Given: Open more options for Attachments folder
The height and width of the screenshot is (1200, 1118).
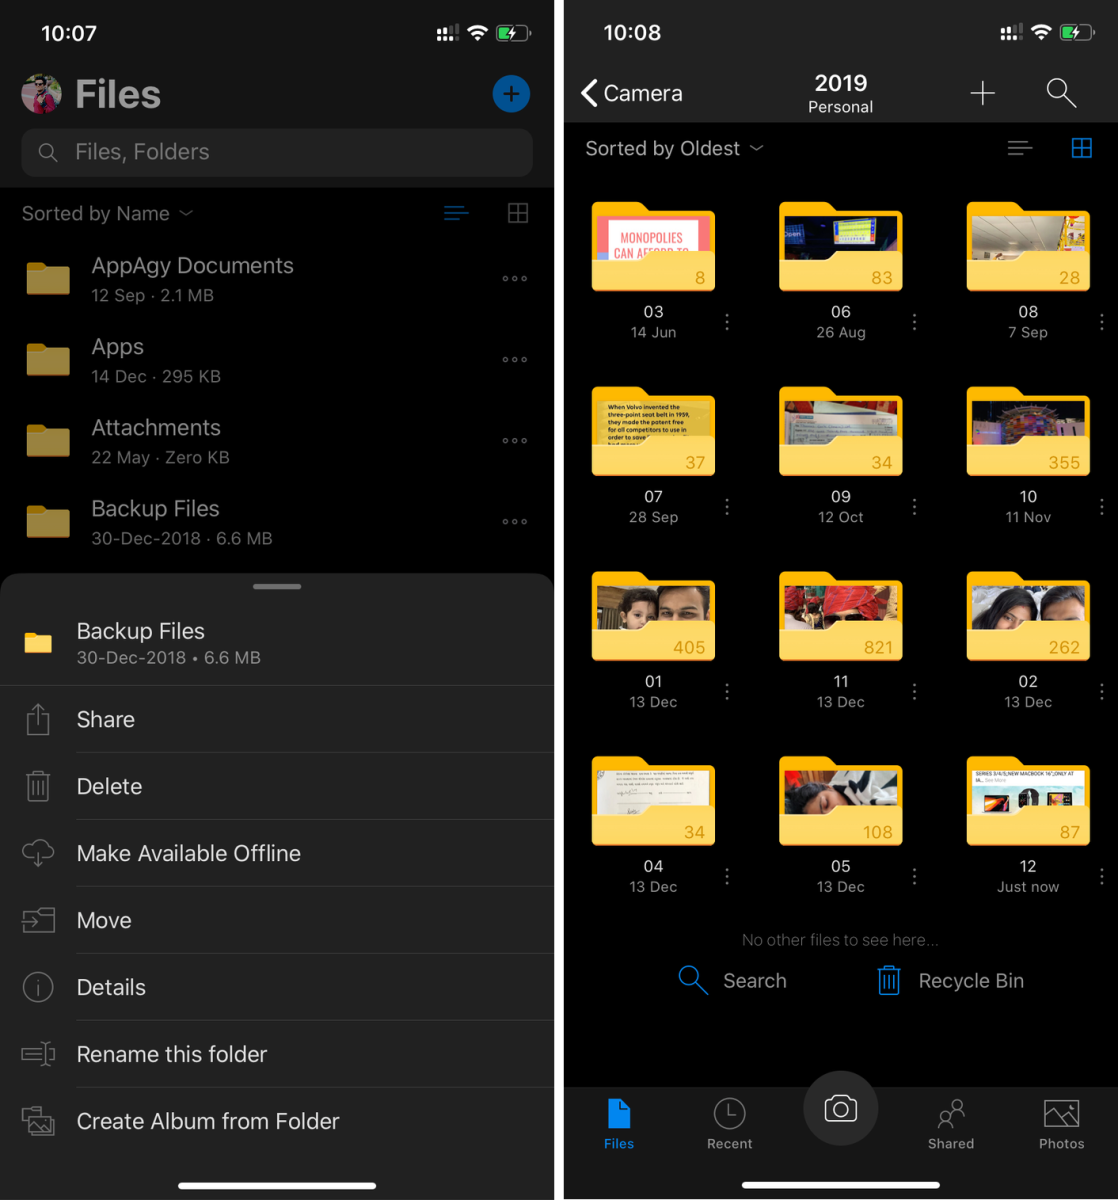Looking at the screenshot, I should coord(515,441).
